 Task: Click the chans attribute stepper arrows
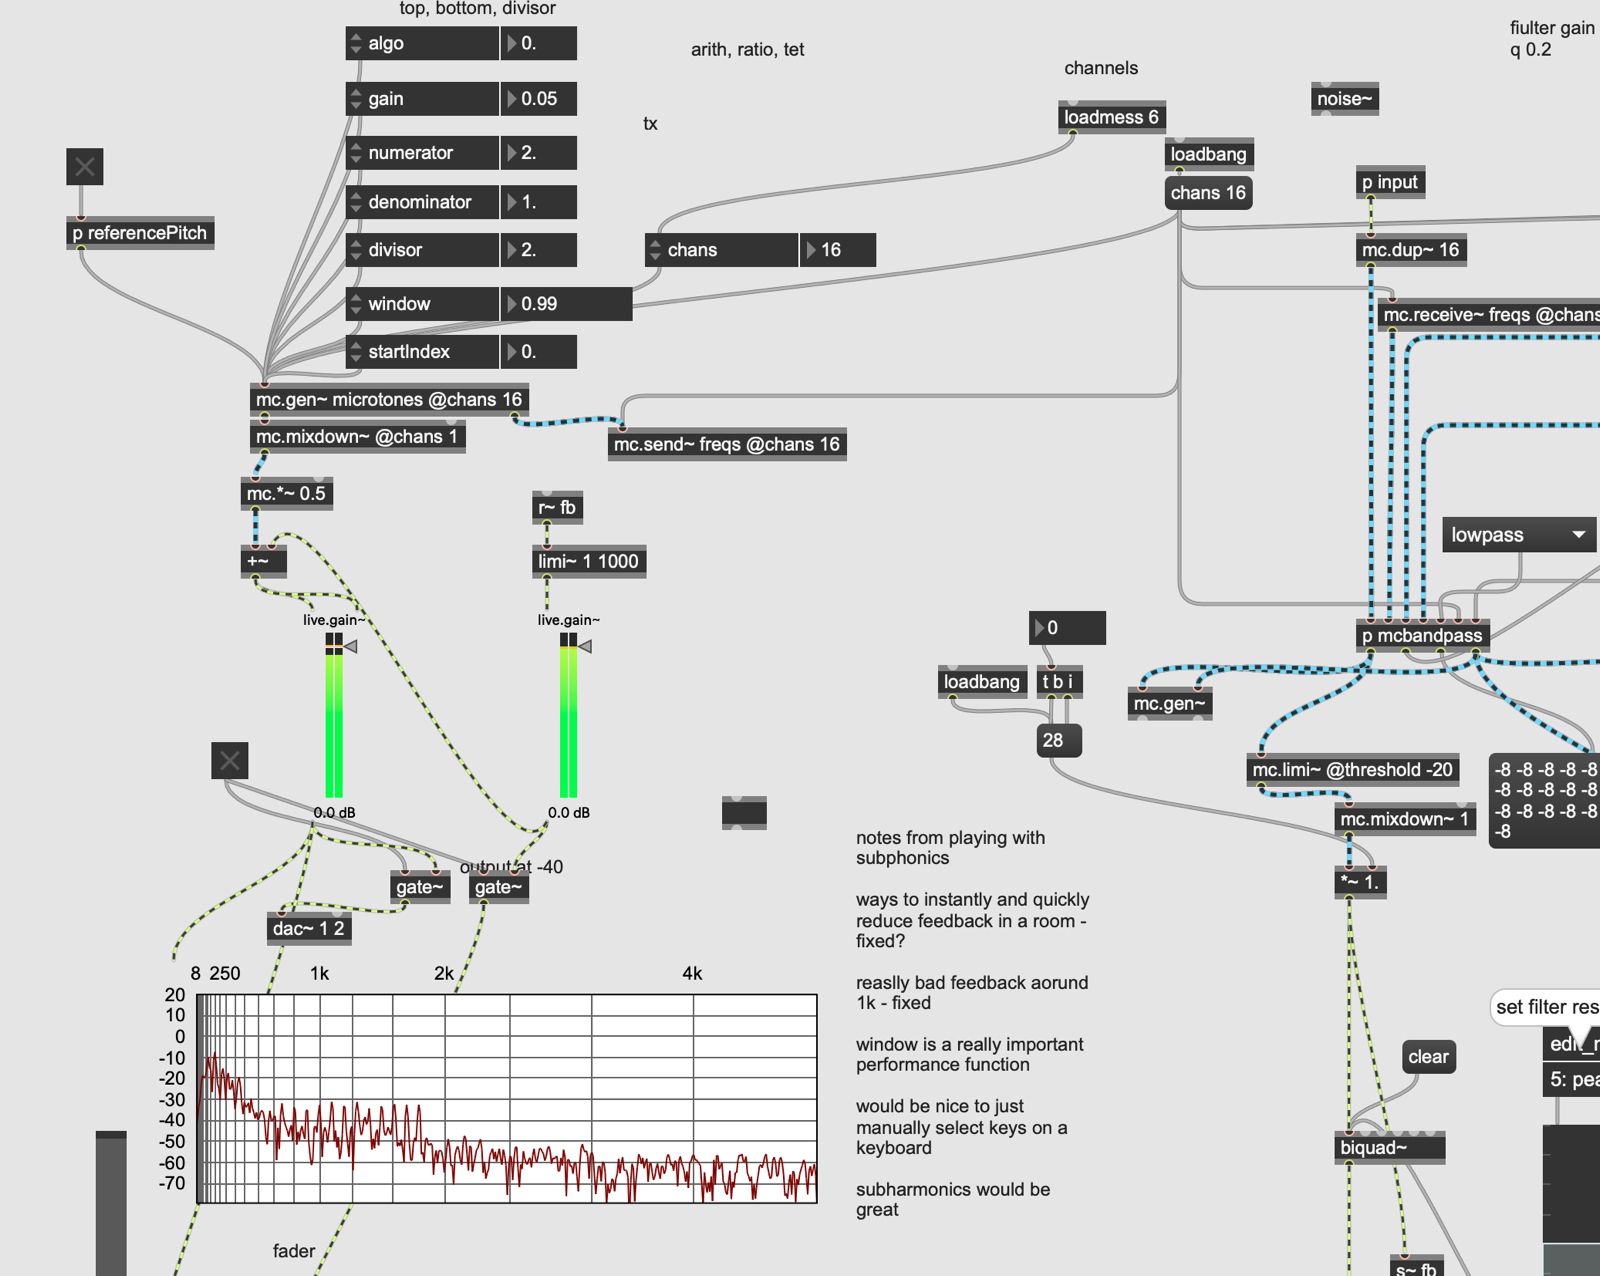tap(655, 250)
